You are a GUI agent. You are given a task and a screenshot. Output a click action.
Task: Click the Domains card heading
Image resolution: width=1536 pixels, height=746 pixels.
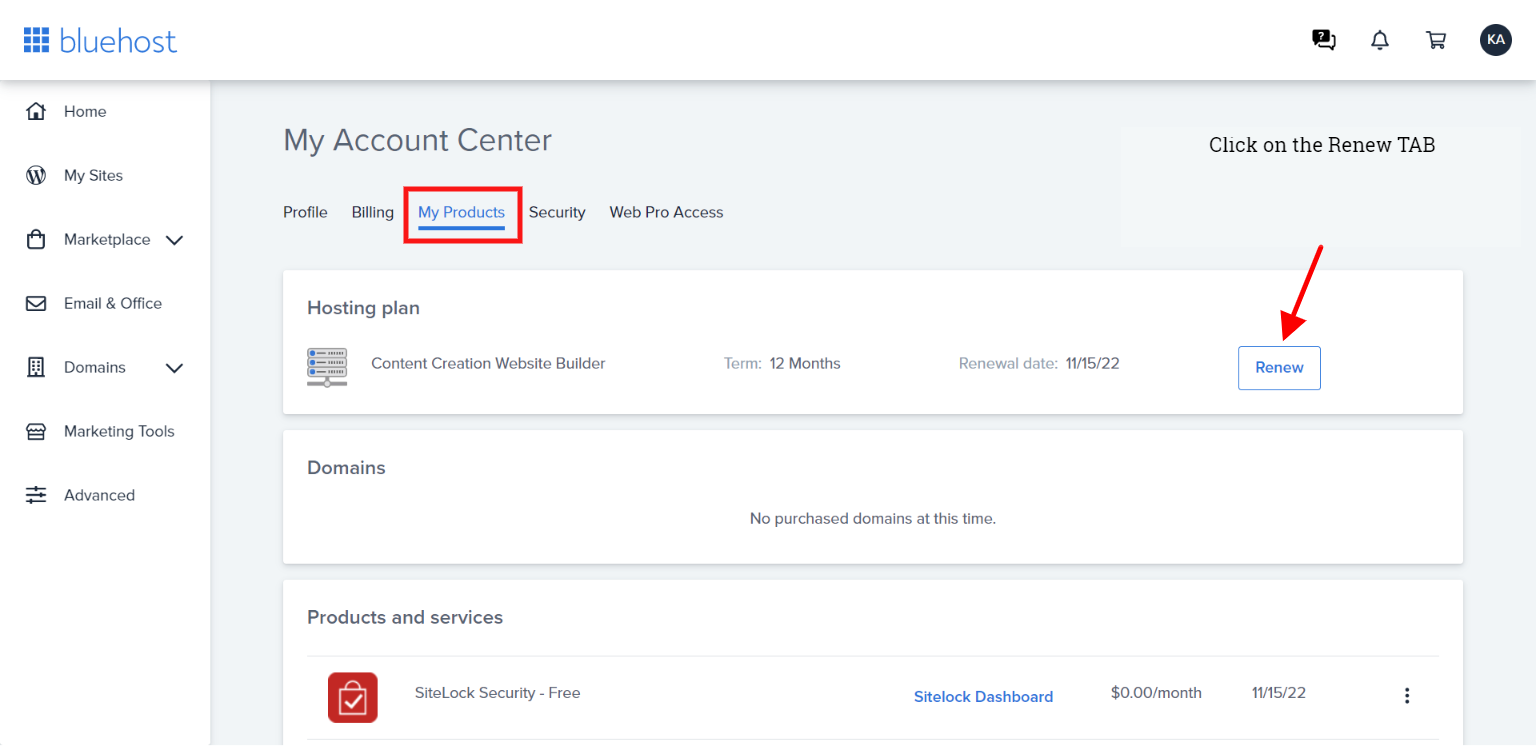(346, 468)
